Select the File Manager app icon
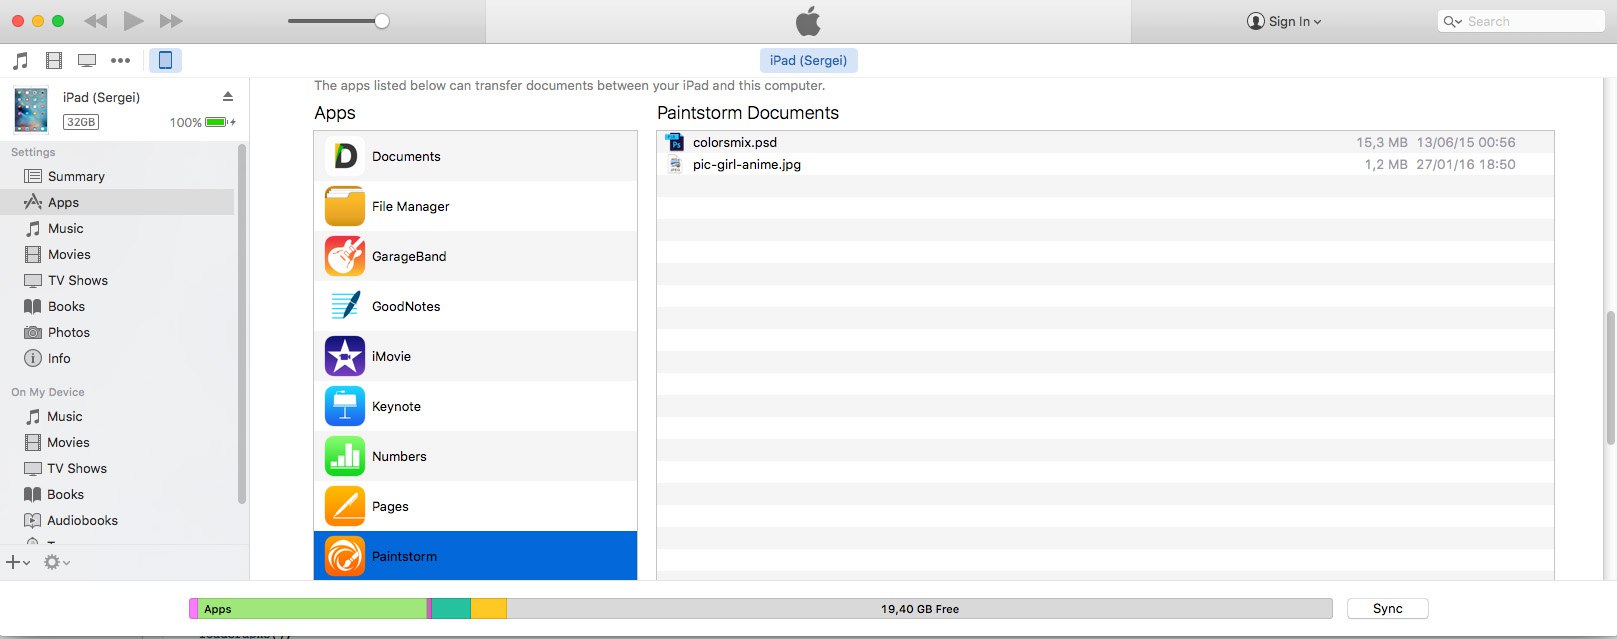 click(x=345, y=206)
